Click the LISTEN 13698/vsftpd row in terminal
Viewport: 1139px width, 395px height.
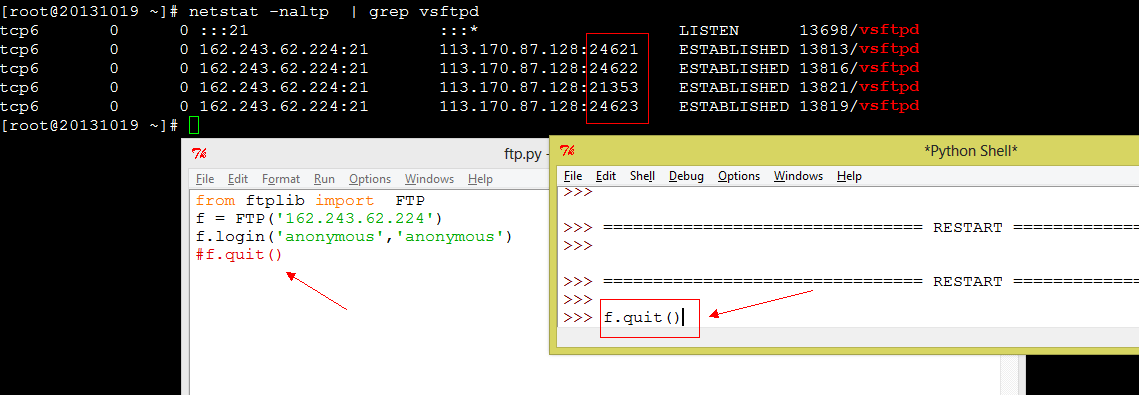[460, 30]
